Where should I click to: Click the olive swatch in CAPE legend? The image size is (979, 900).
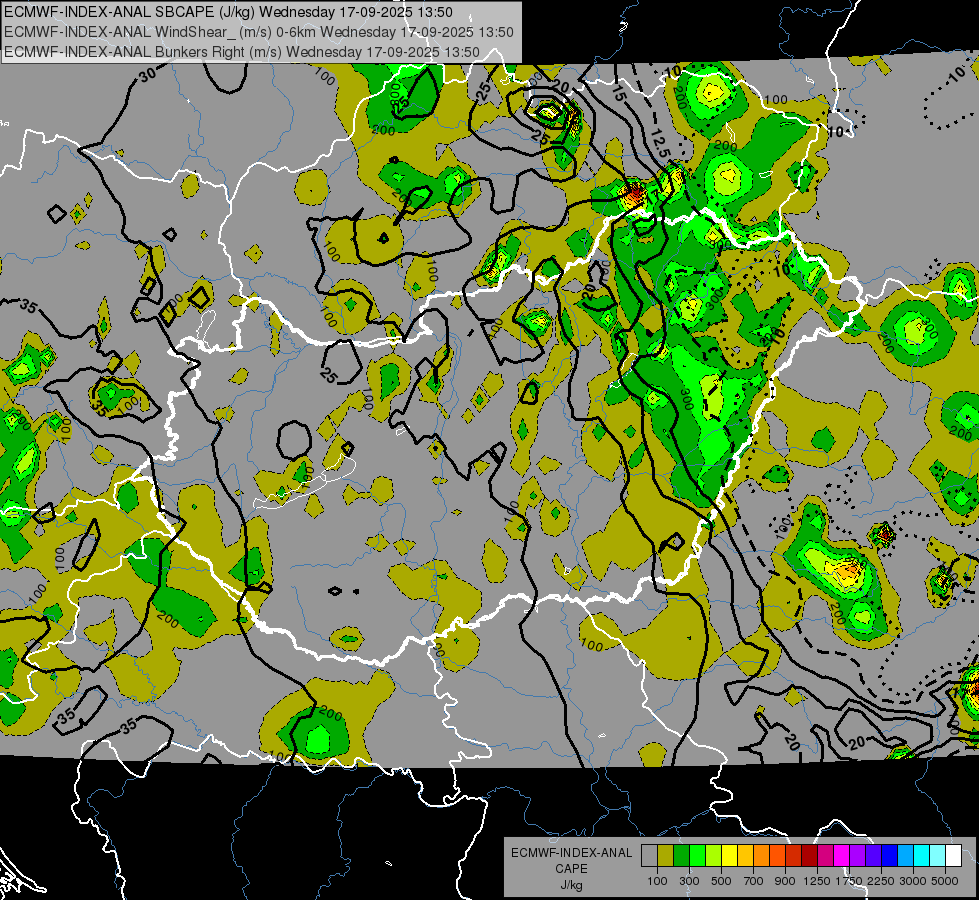click(665, 856)
